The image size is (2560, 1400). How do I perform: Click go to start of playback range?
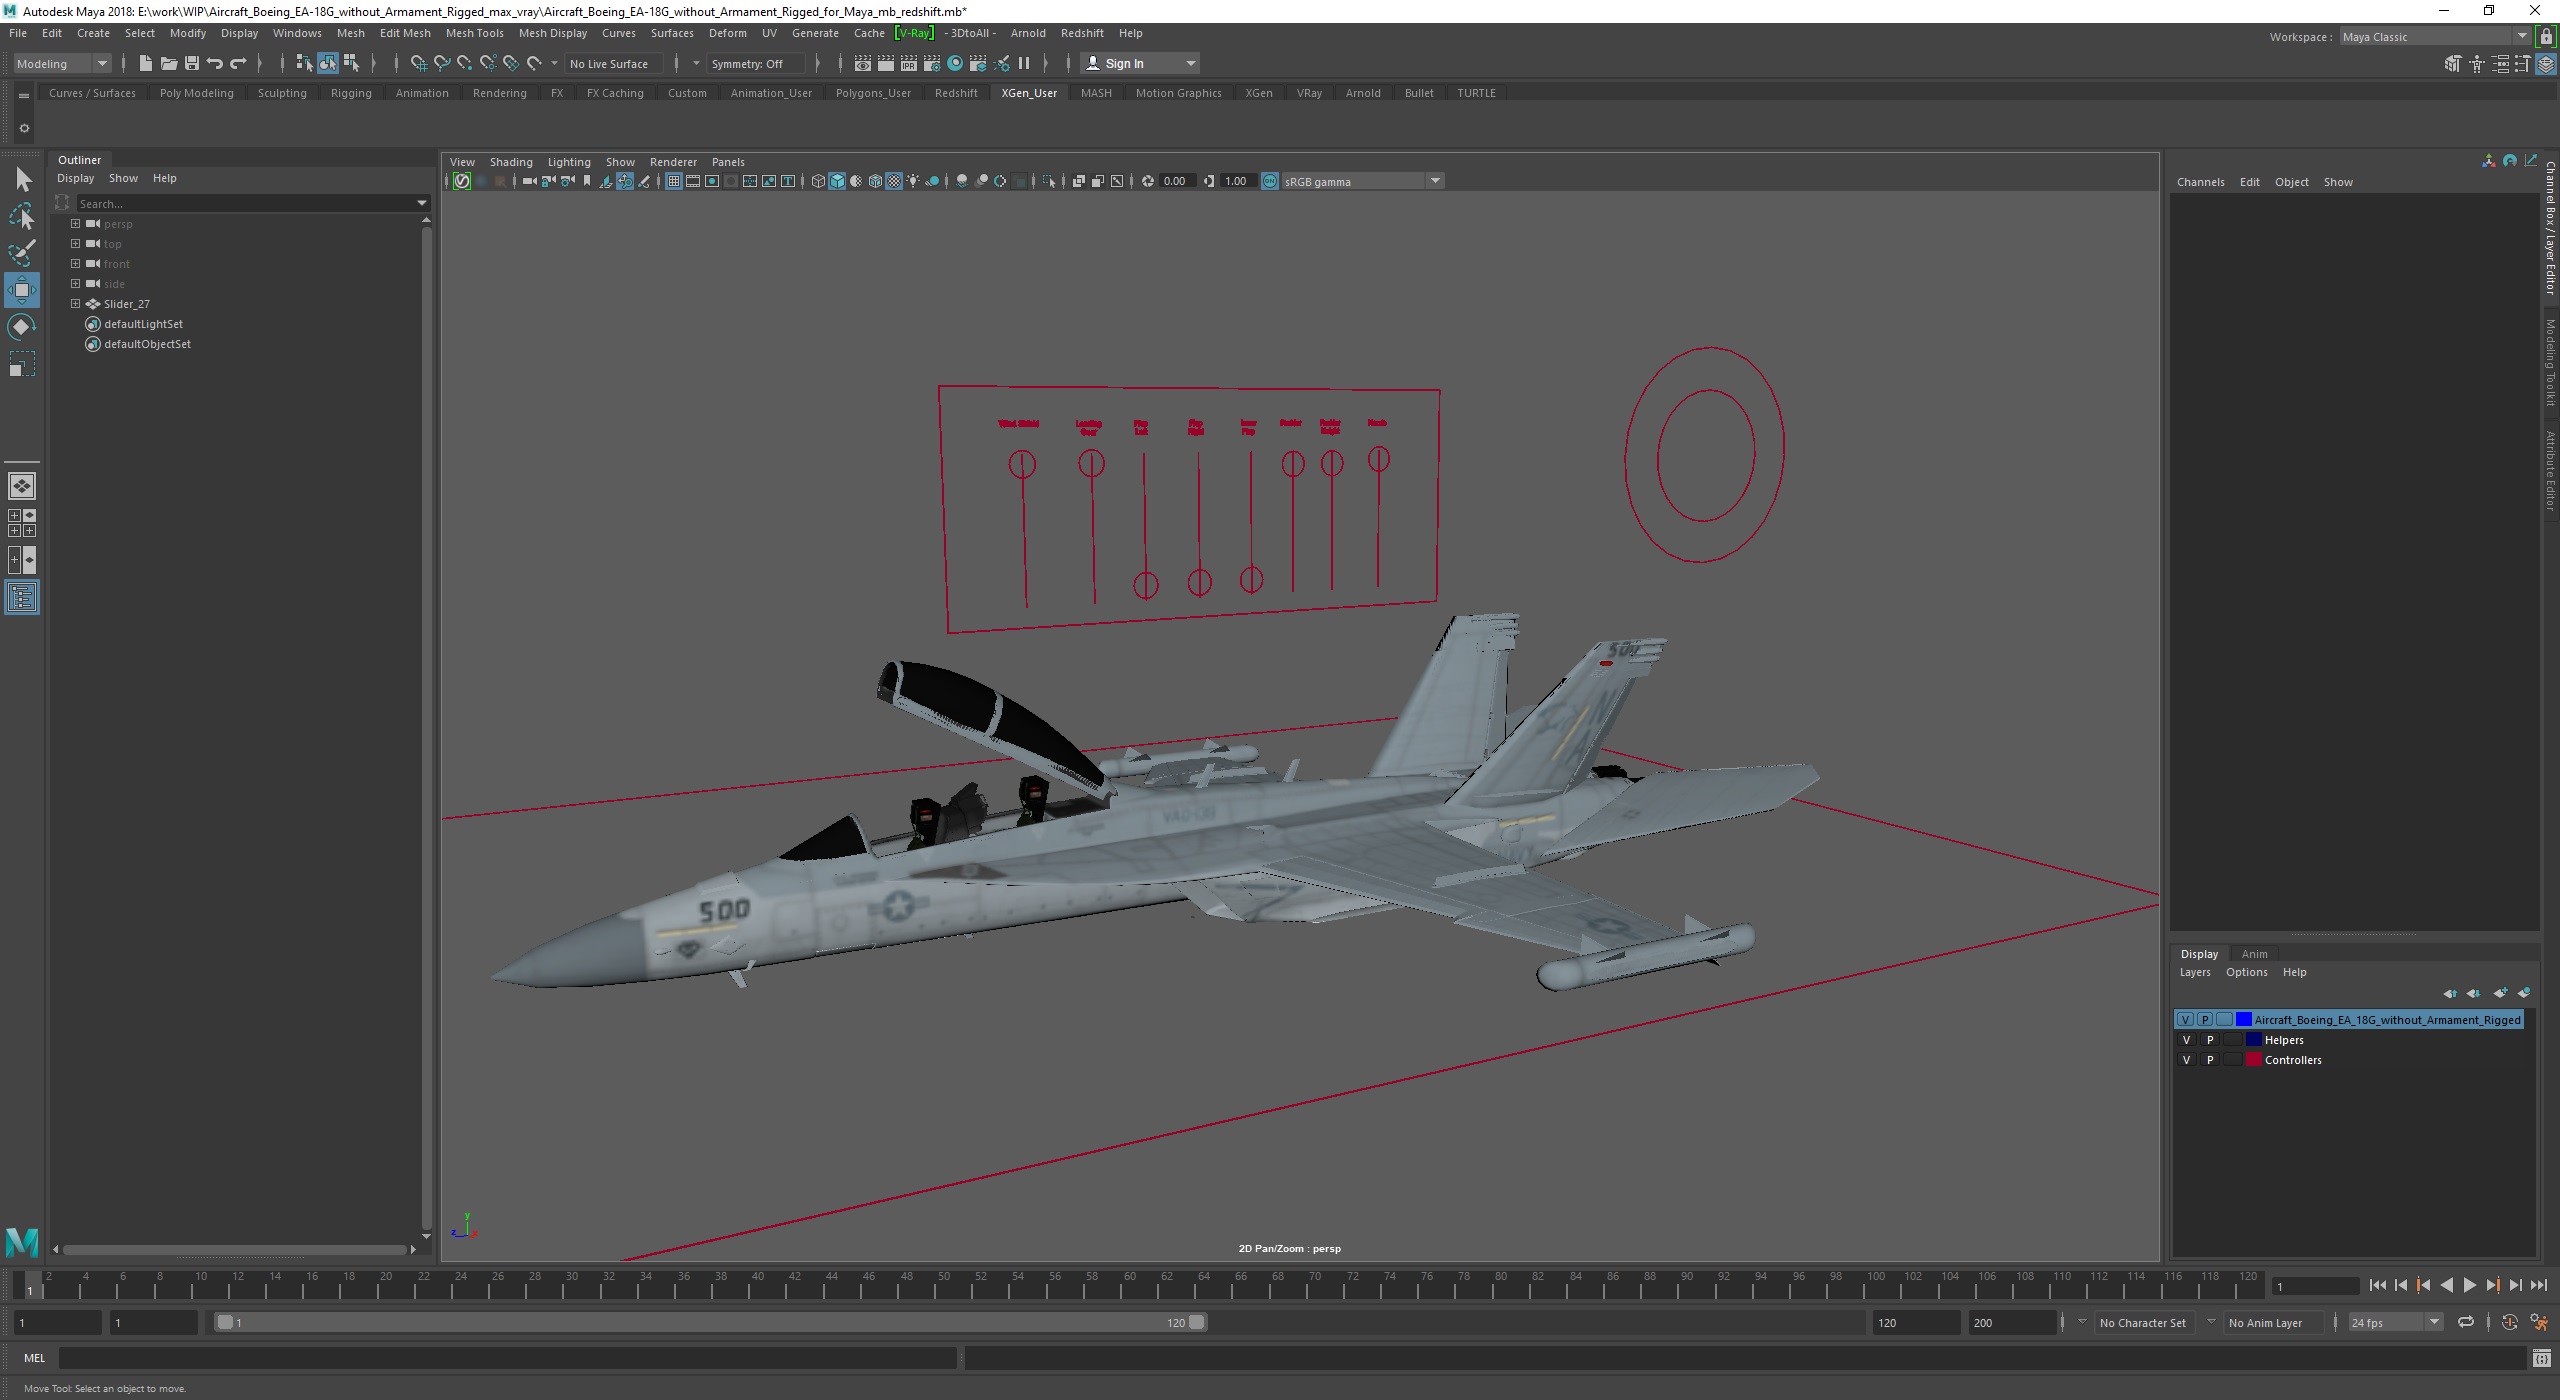(2377, 1286)
